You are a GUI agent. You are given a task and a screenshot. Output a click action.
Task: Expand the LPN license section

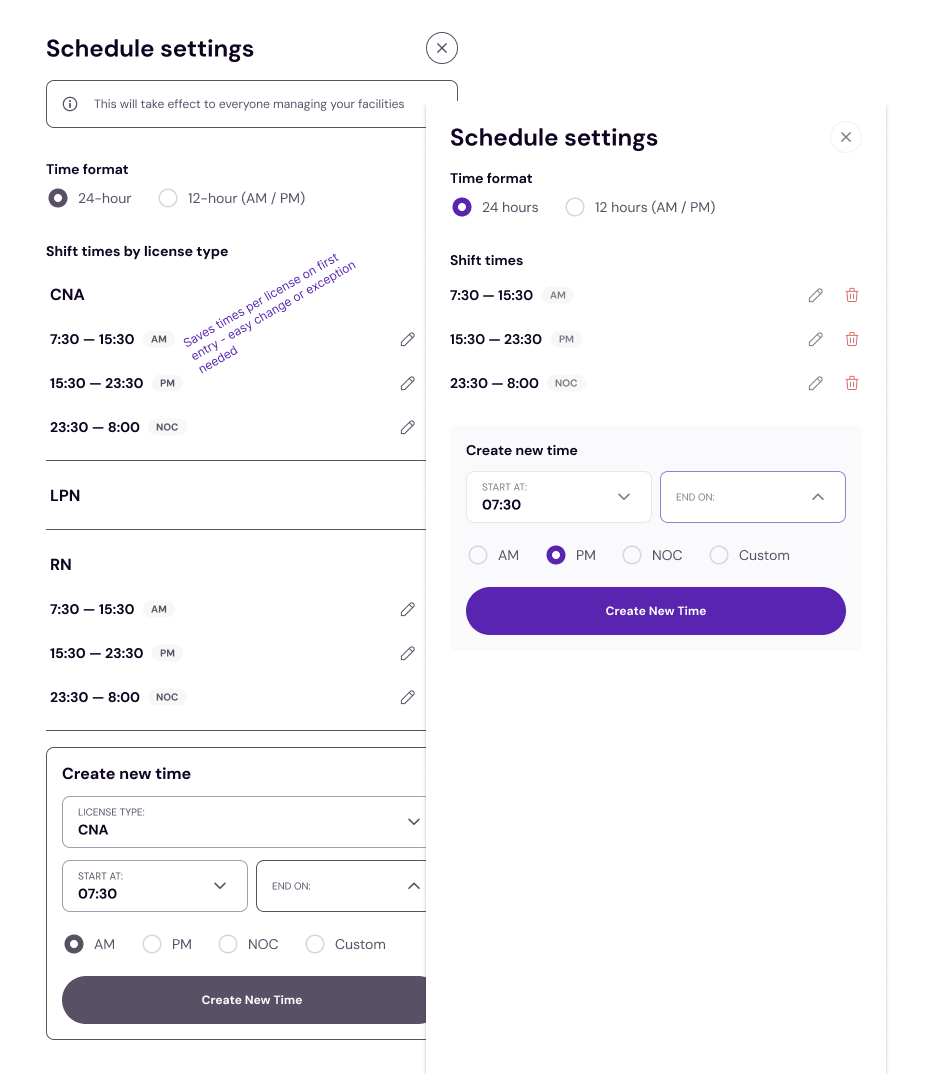65,496
